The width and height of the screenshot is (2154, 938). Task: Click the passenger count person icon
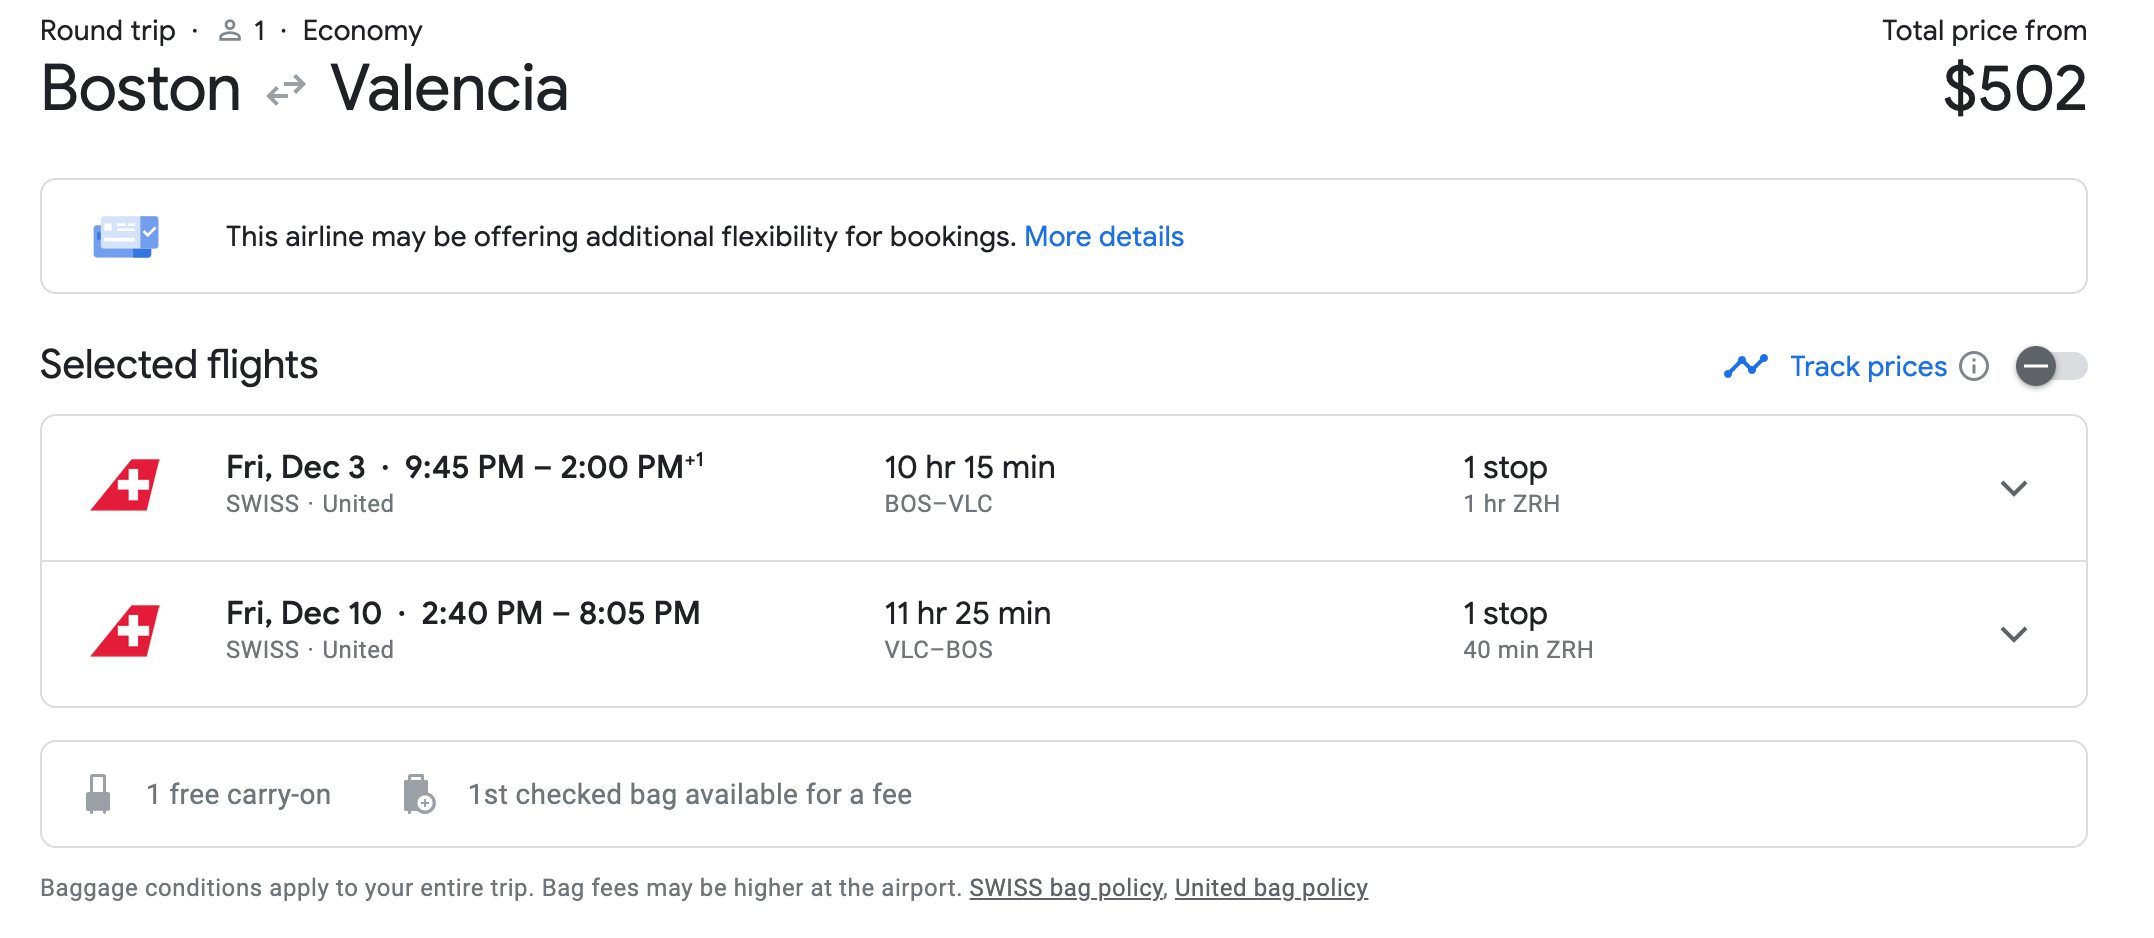(x=230, y=31)
